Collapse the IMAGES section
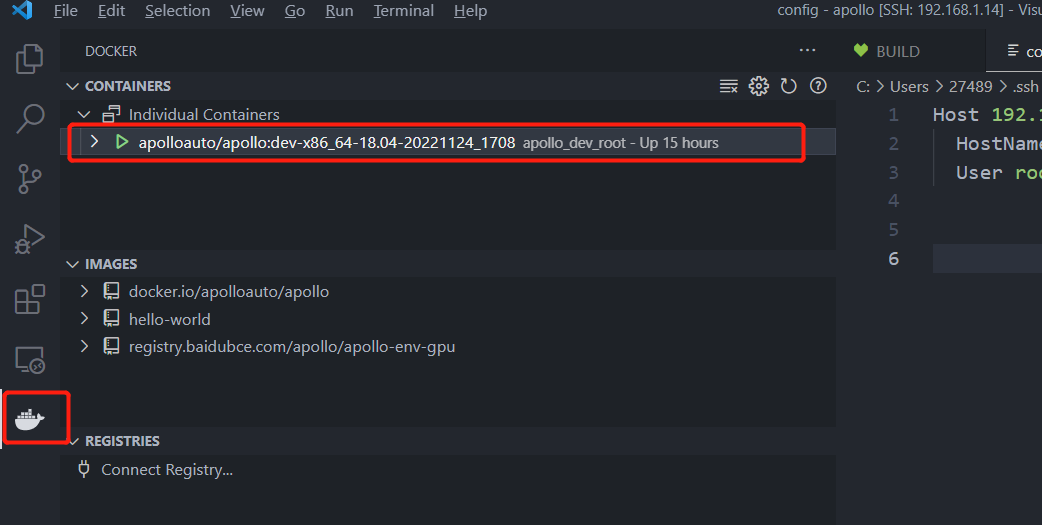Viewport: 1042px width, 525px height. pos(72,264)
